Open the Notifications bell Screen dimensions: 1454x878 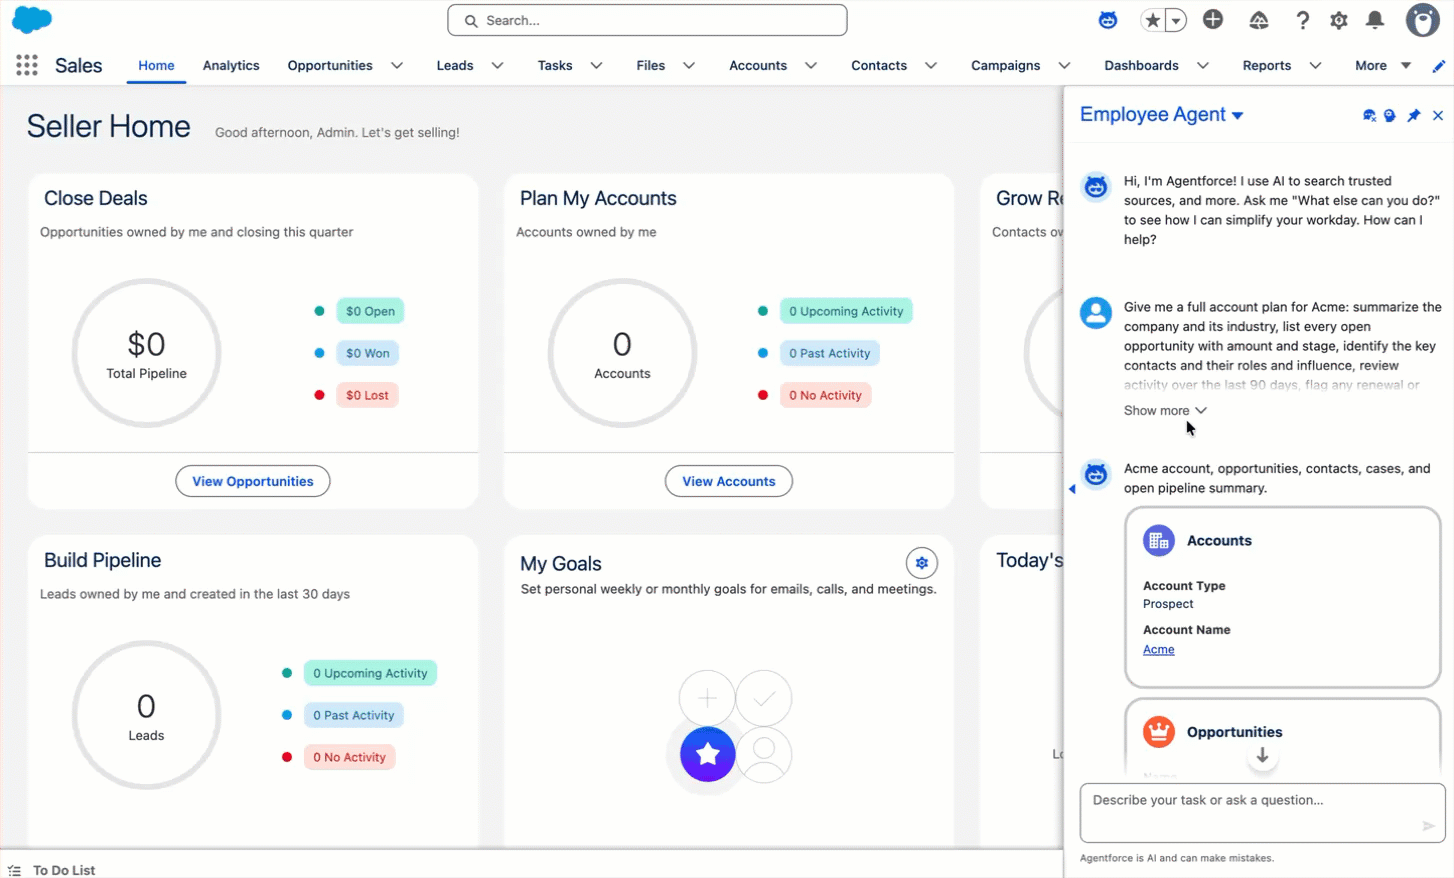coord(1375,20)
